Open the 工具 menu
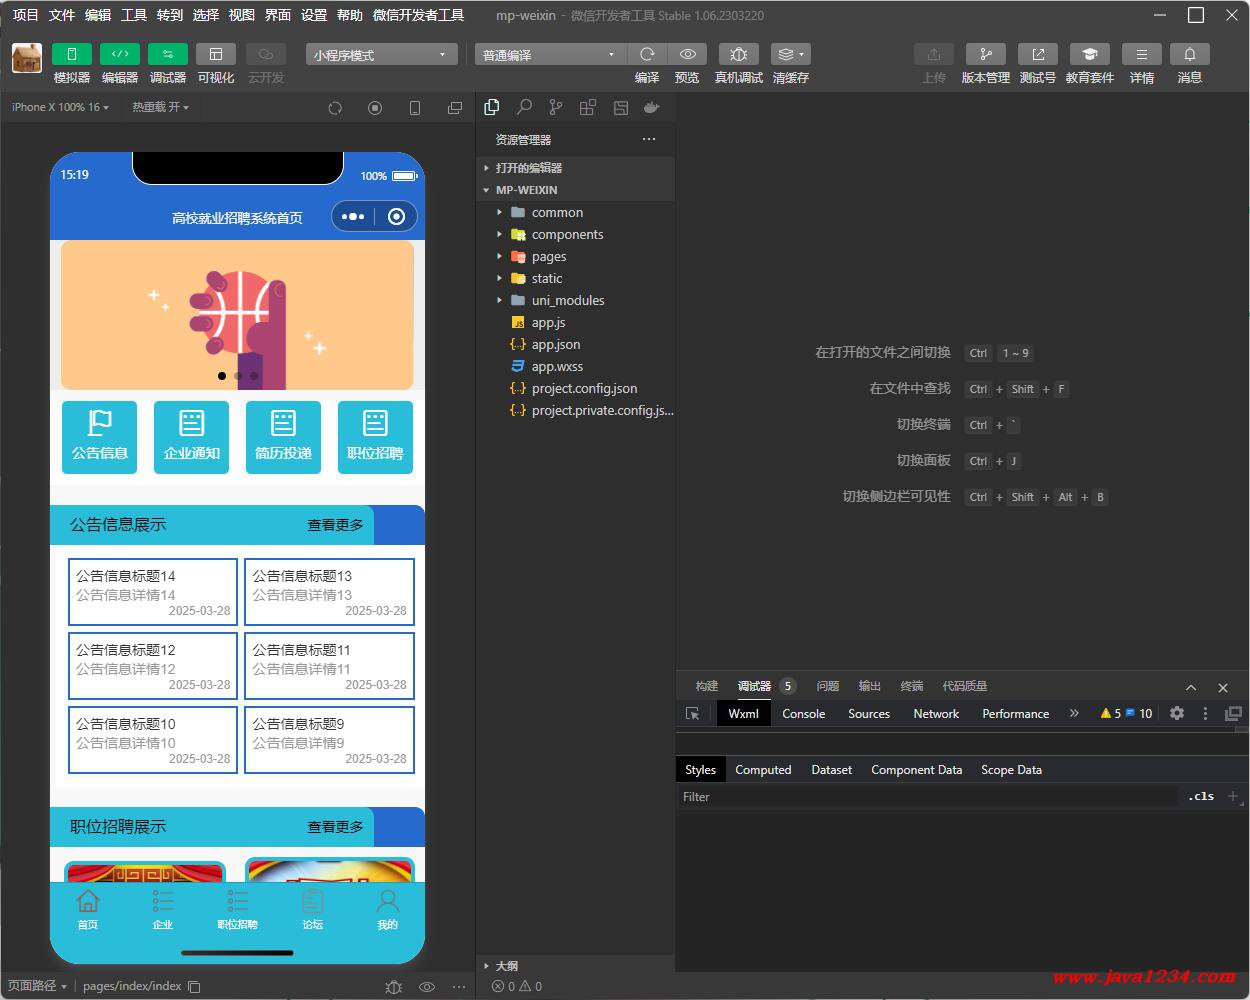Screen dimensions: 1250x1000 click(134, 15)
